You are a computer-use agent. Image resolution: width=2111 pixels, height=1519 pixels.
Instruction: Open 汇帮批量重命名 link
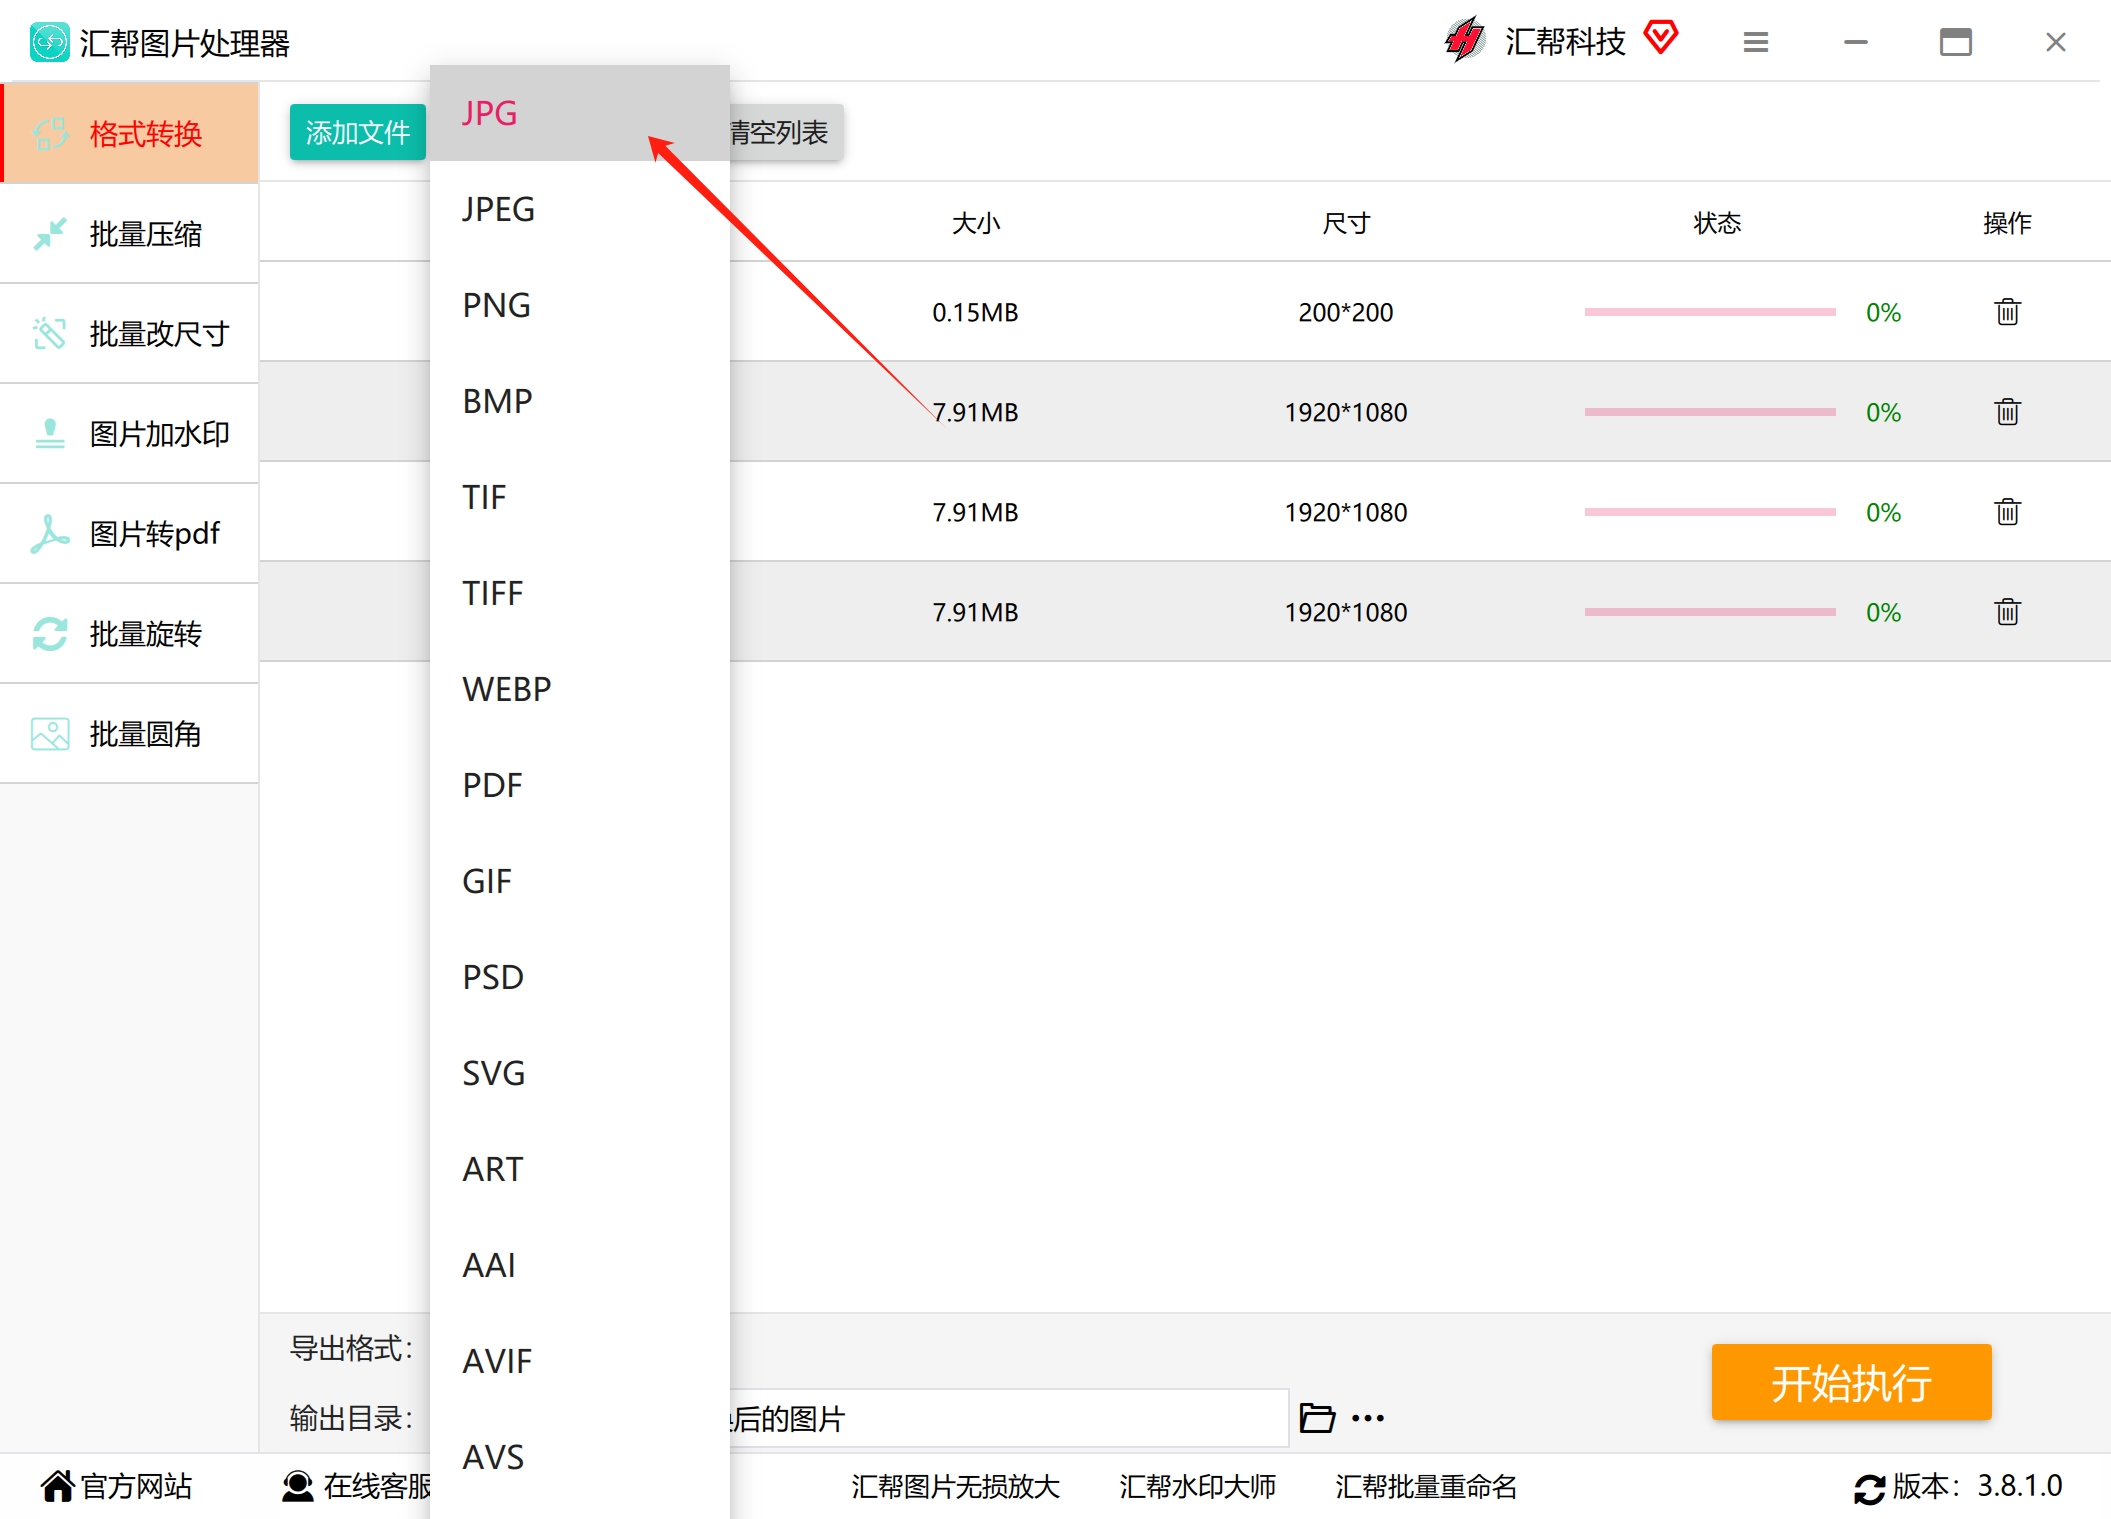click(x=1426, y=1487)
